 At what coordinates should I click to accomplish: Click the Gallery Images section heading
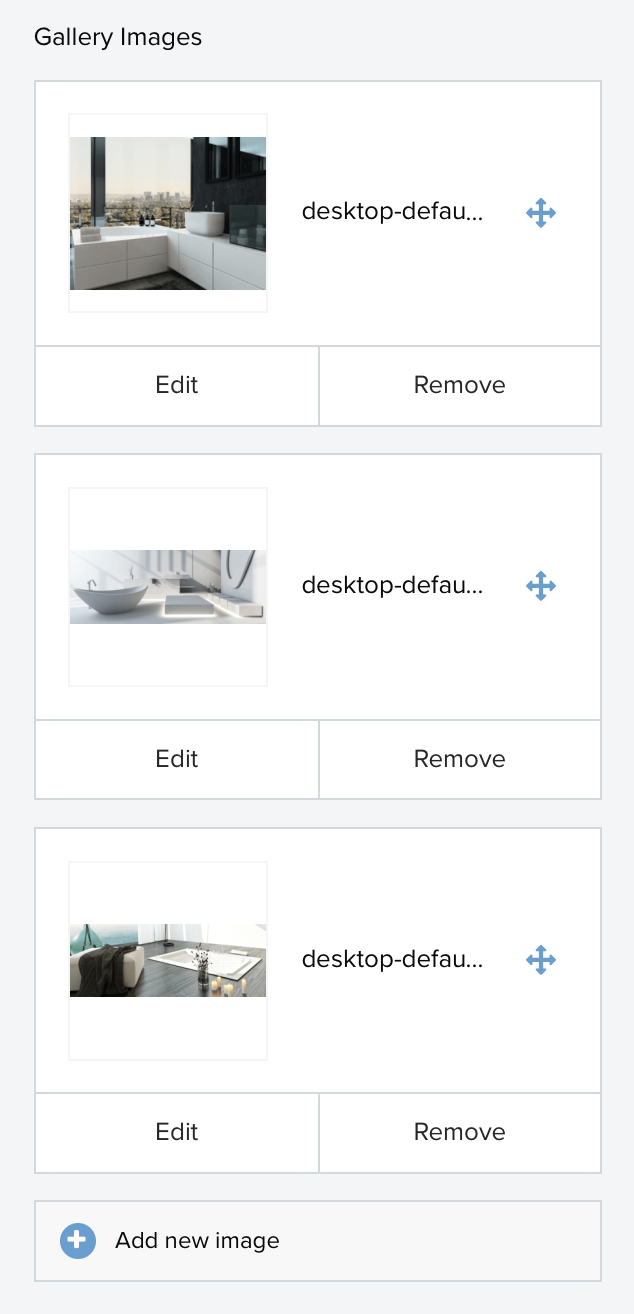pos(118,38)
